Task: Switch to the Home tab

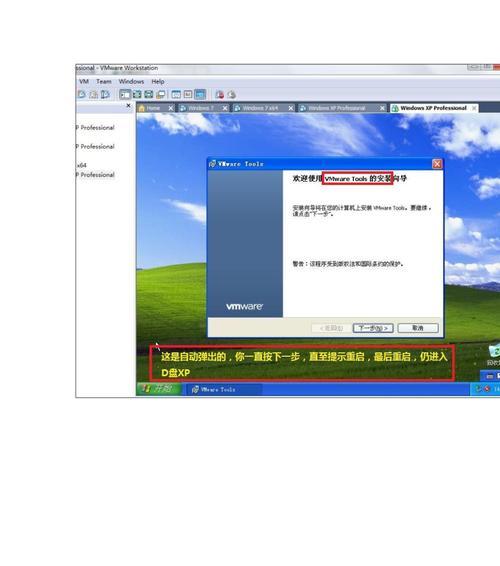Action: tap(156, 108)
